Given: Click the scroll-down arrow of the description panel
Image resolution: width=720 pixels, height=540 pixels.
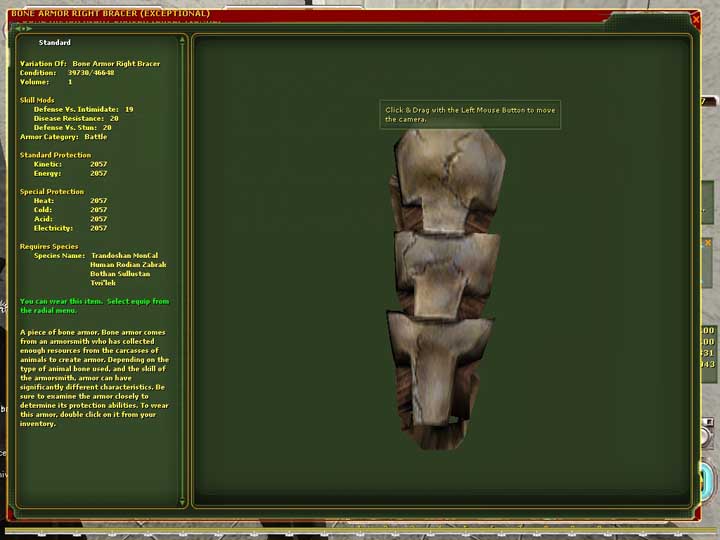Looking at the screenshot, I should (x=182, y=502).
